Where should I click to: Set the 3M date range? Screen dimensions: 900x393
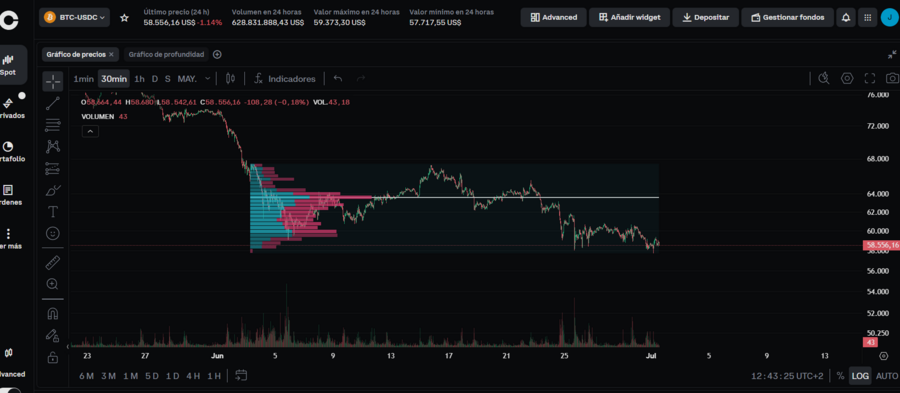(108, 376)
